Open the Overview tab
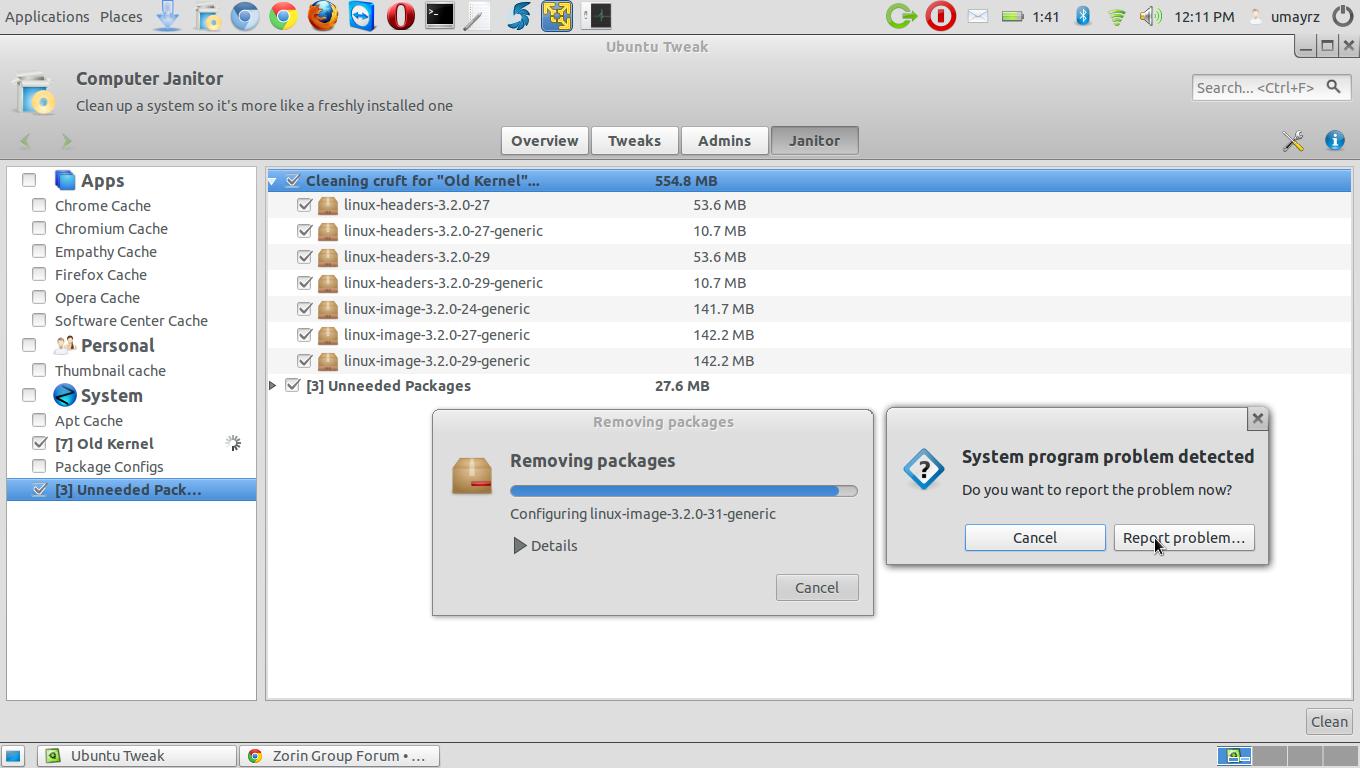 pos(544,141)
